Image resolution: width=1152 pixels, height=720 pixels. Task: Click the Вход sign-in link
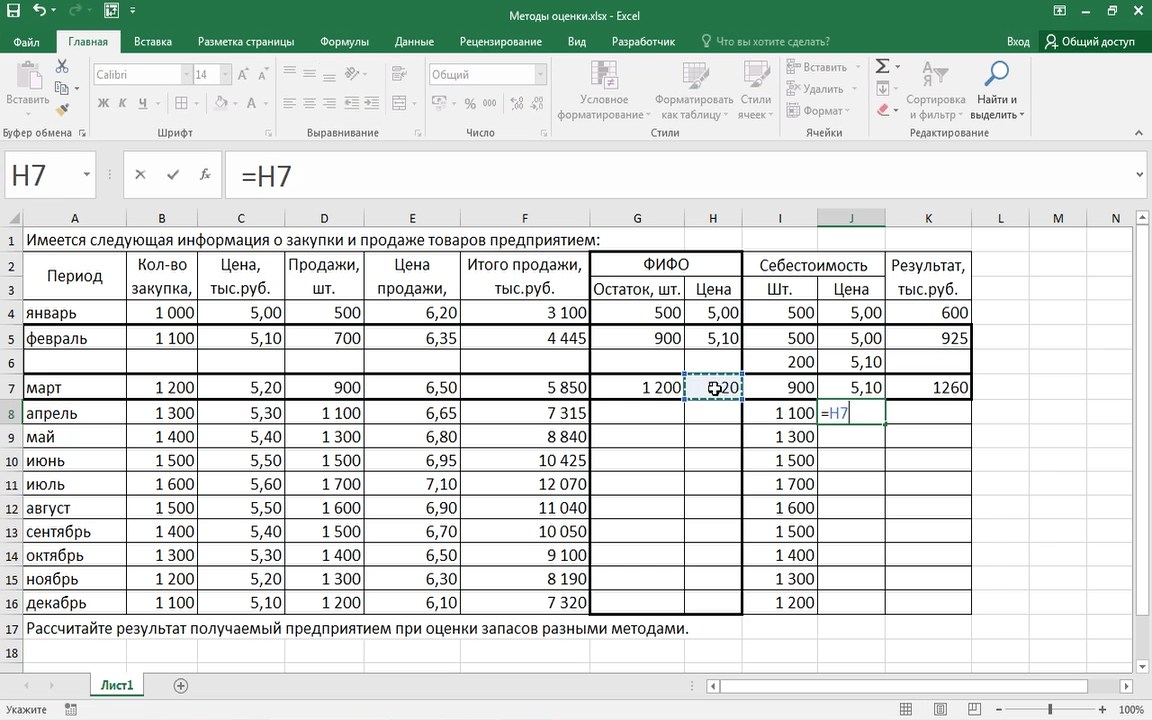pyautogui.click(x=1018, y=42)
